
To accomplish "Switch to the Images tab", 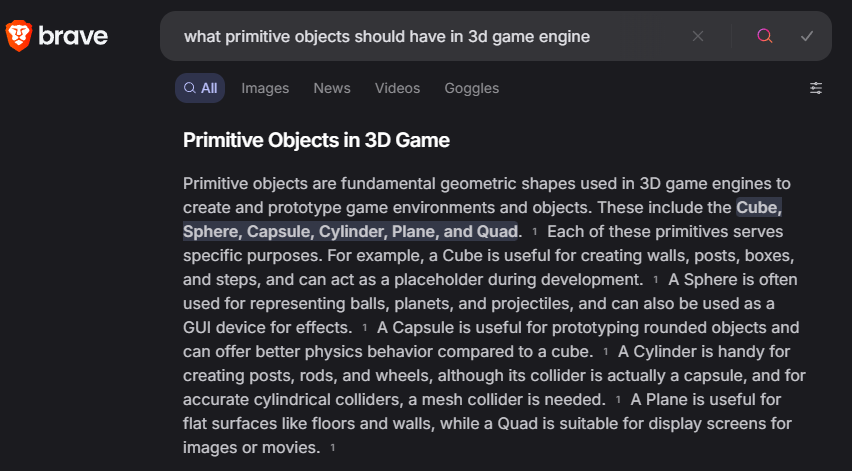I will coord(265,88).
